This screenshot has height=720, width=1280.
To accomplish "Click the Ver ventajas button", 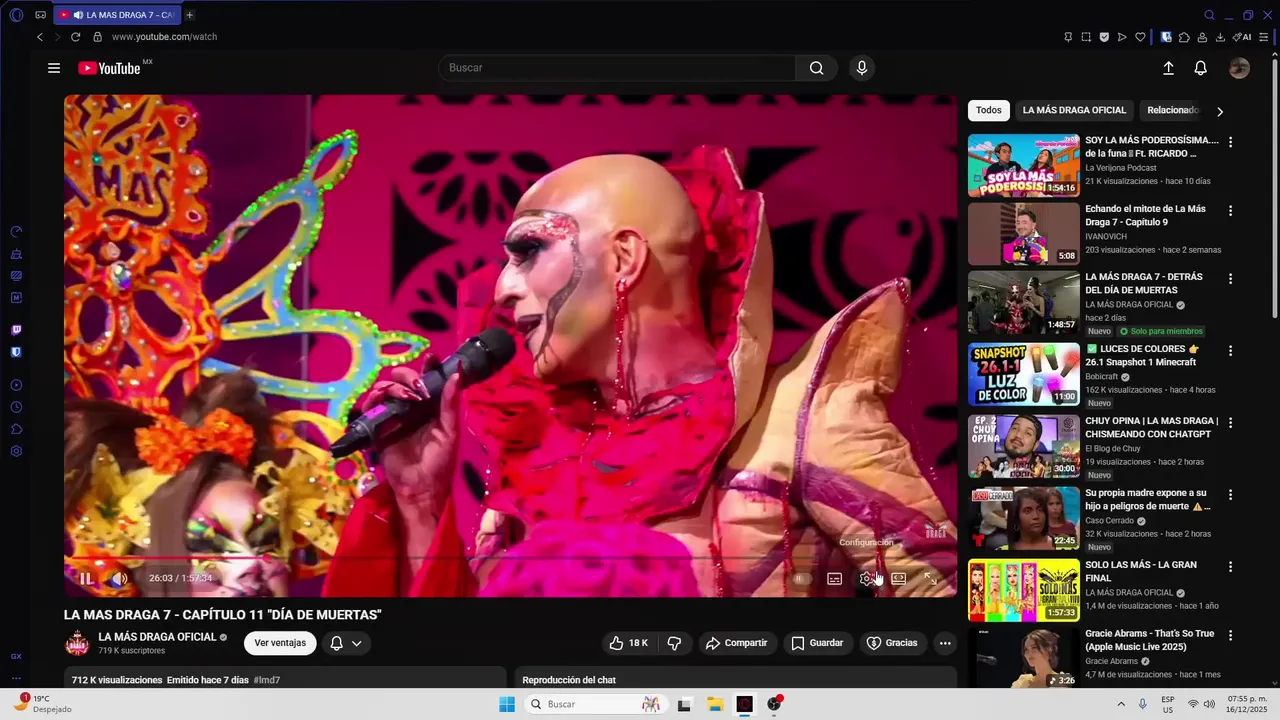I will (280, 643).
